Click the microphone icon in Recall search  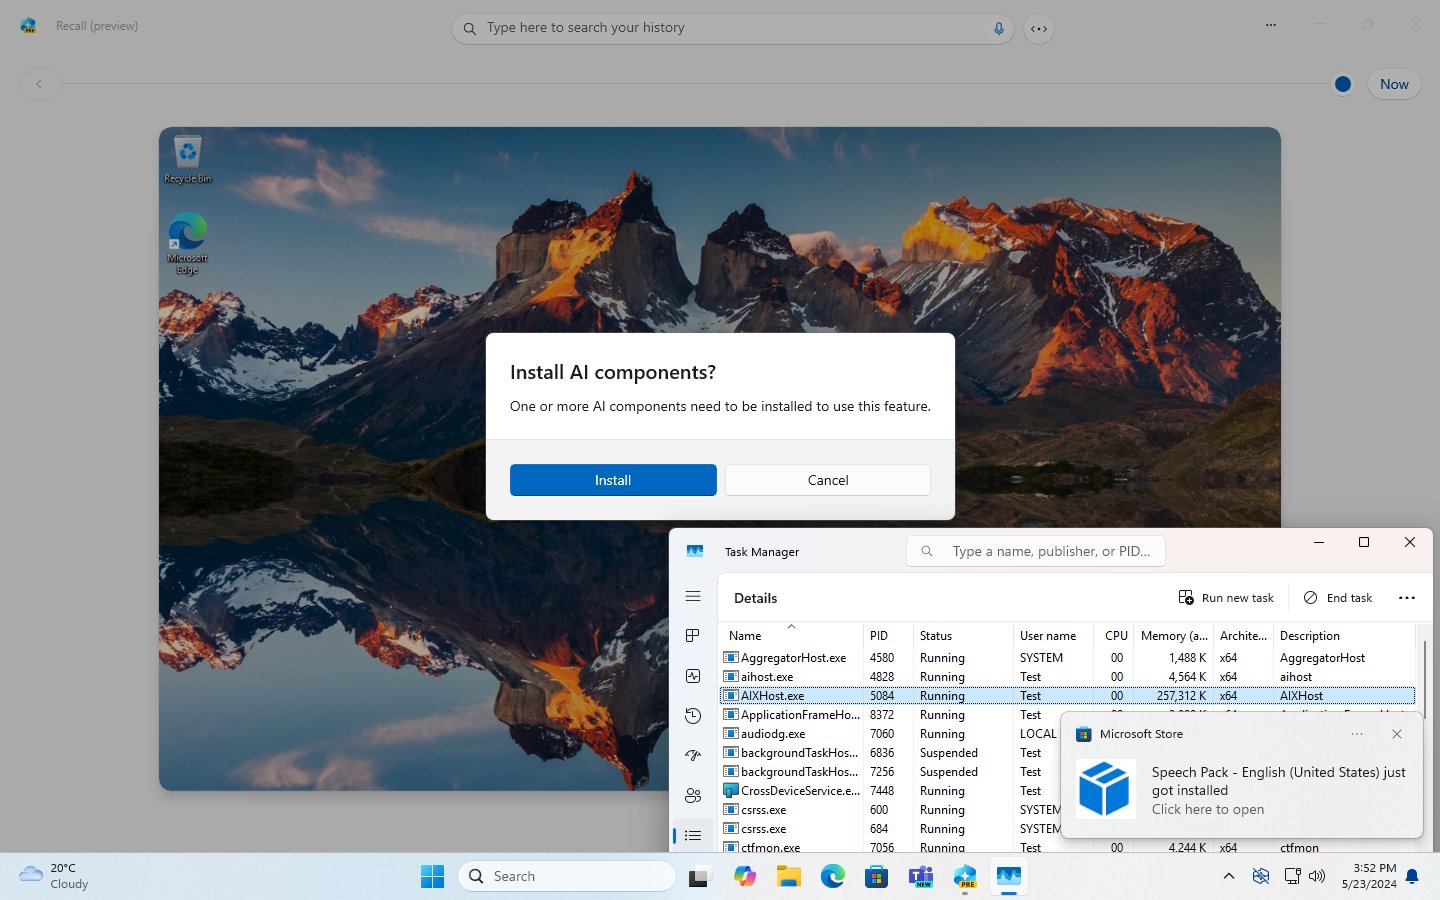click(x=998, y=28)
